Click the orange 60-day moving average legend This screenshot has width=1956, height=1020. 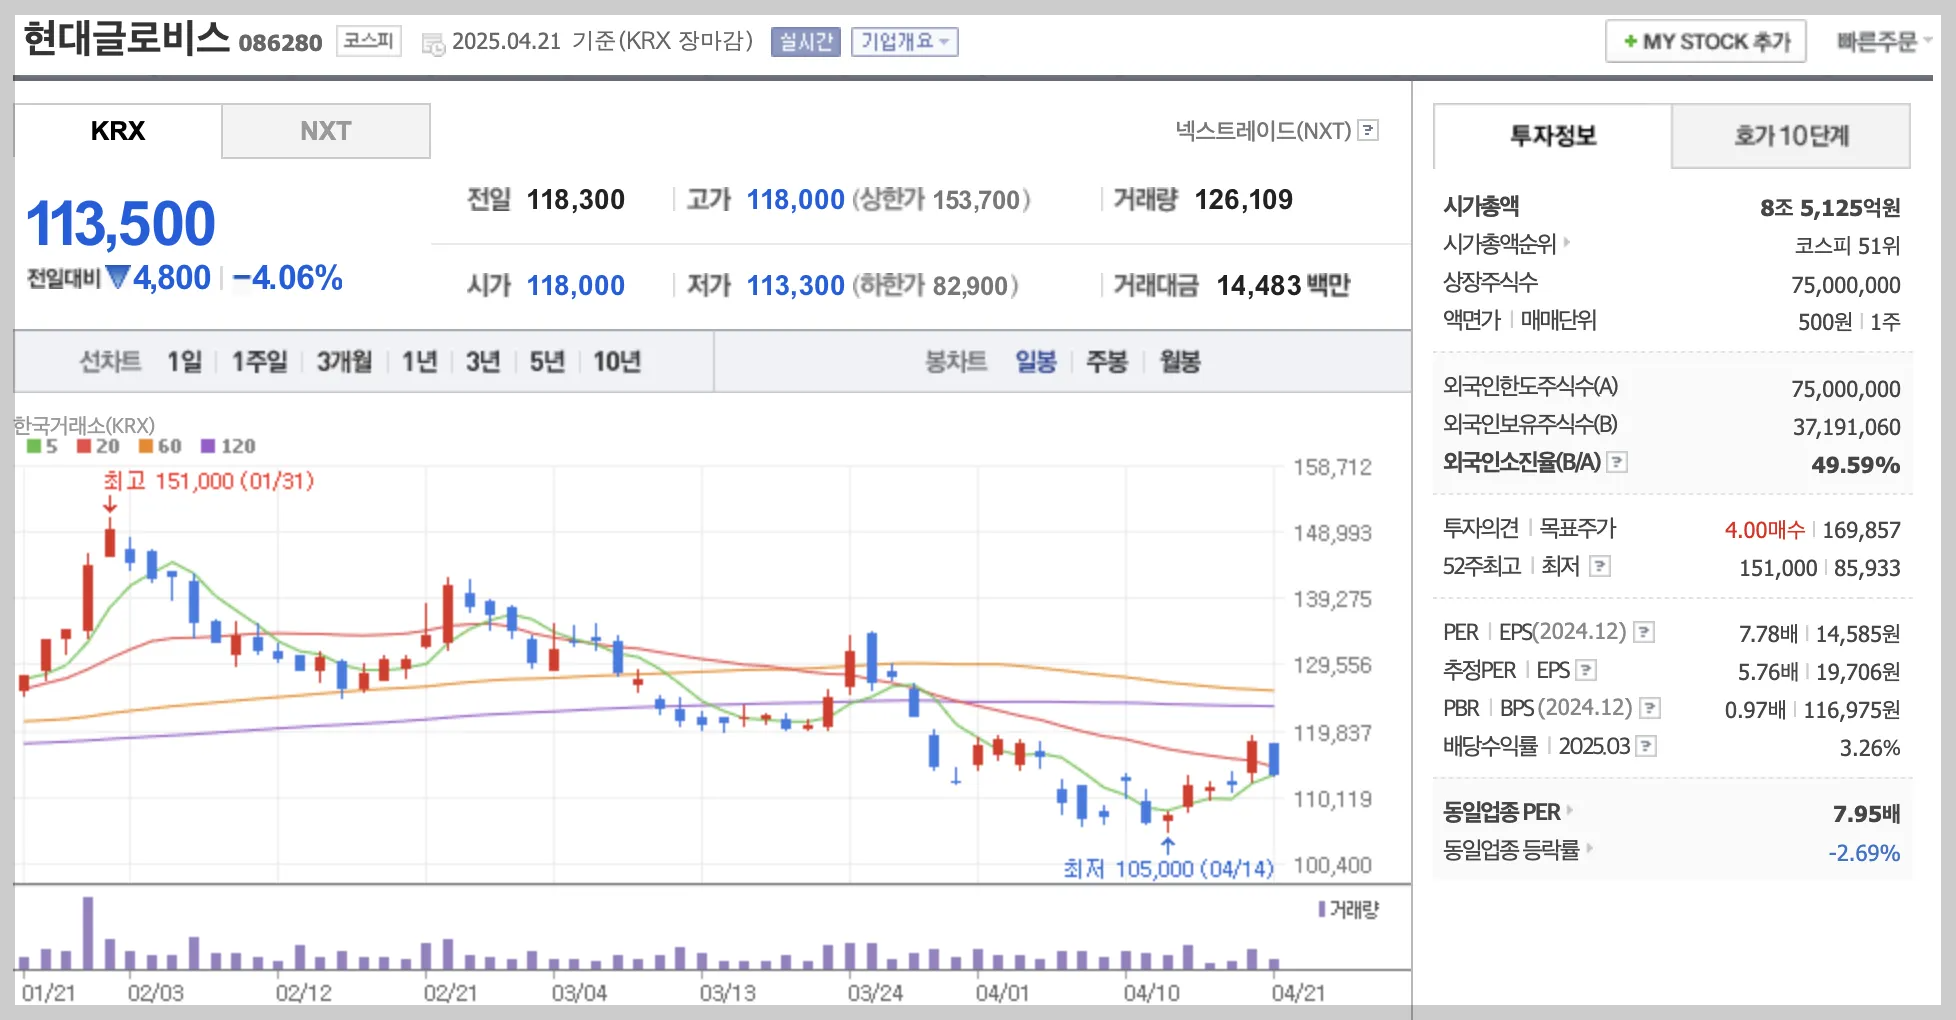pos(160,446)
